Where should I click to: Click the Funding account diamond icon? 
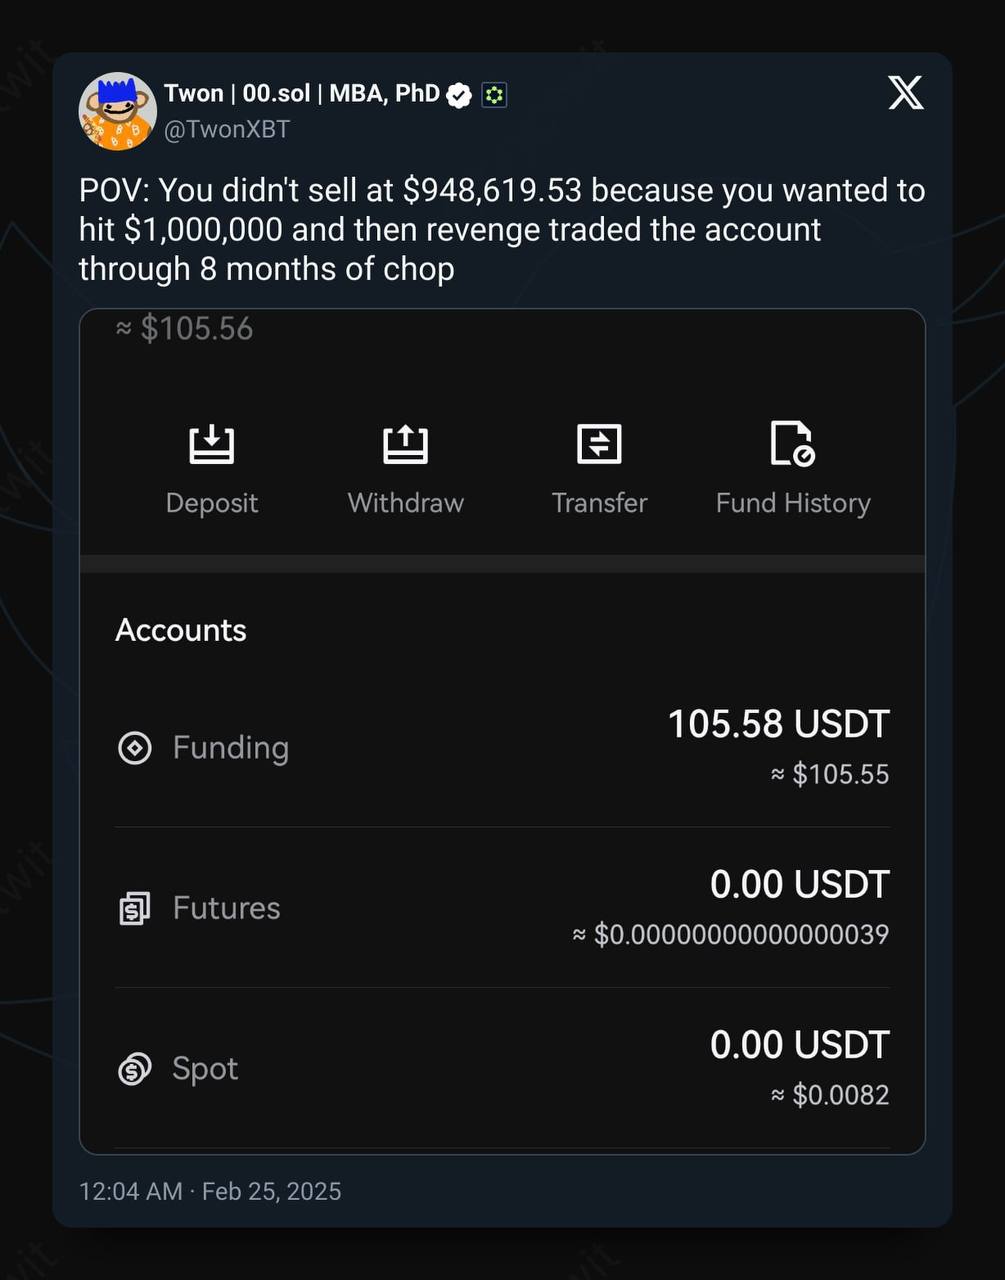pyautogui.click(x=135, y=748)
